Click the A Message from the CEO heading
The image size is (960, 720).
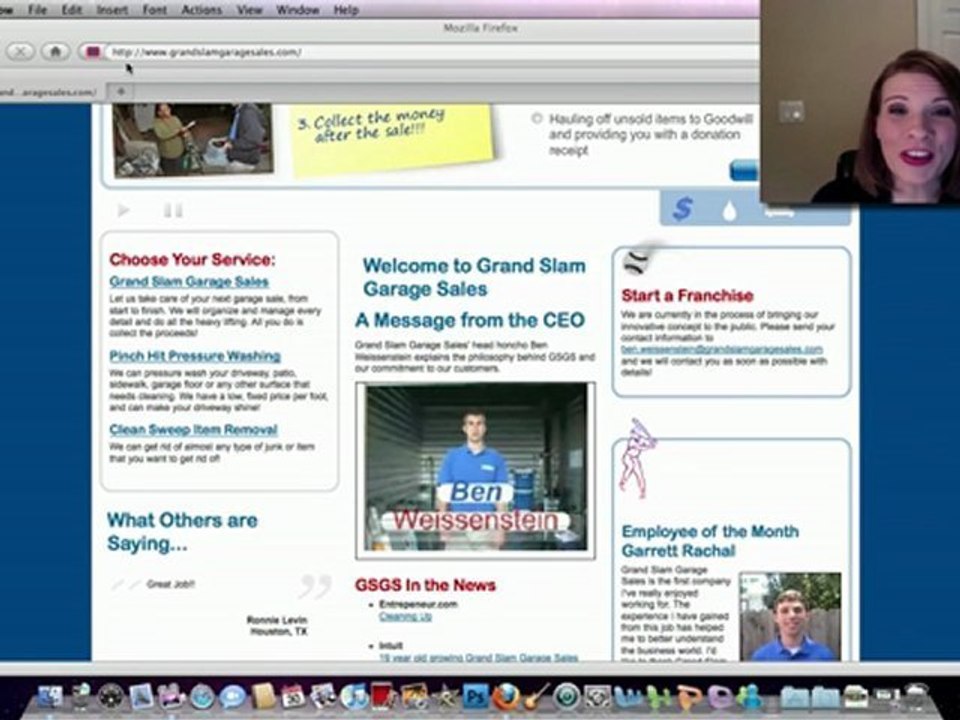[x=470, y=320]
